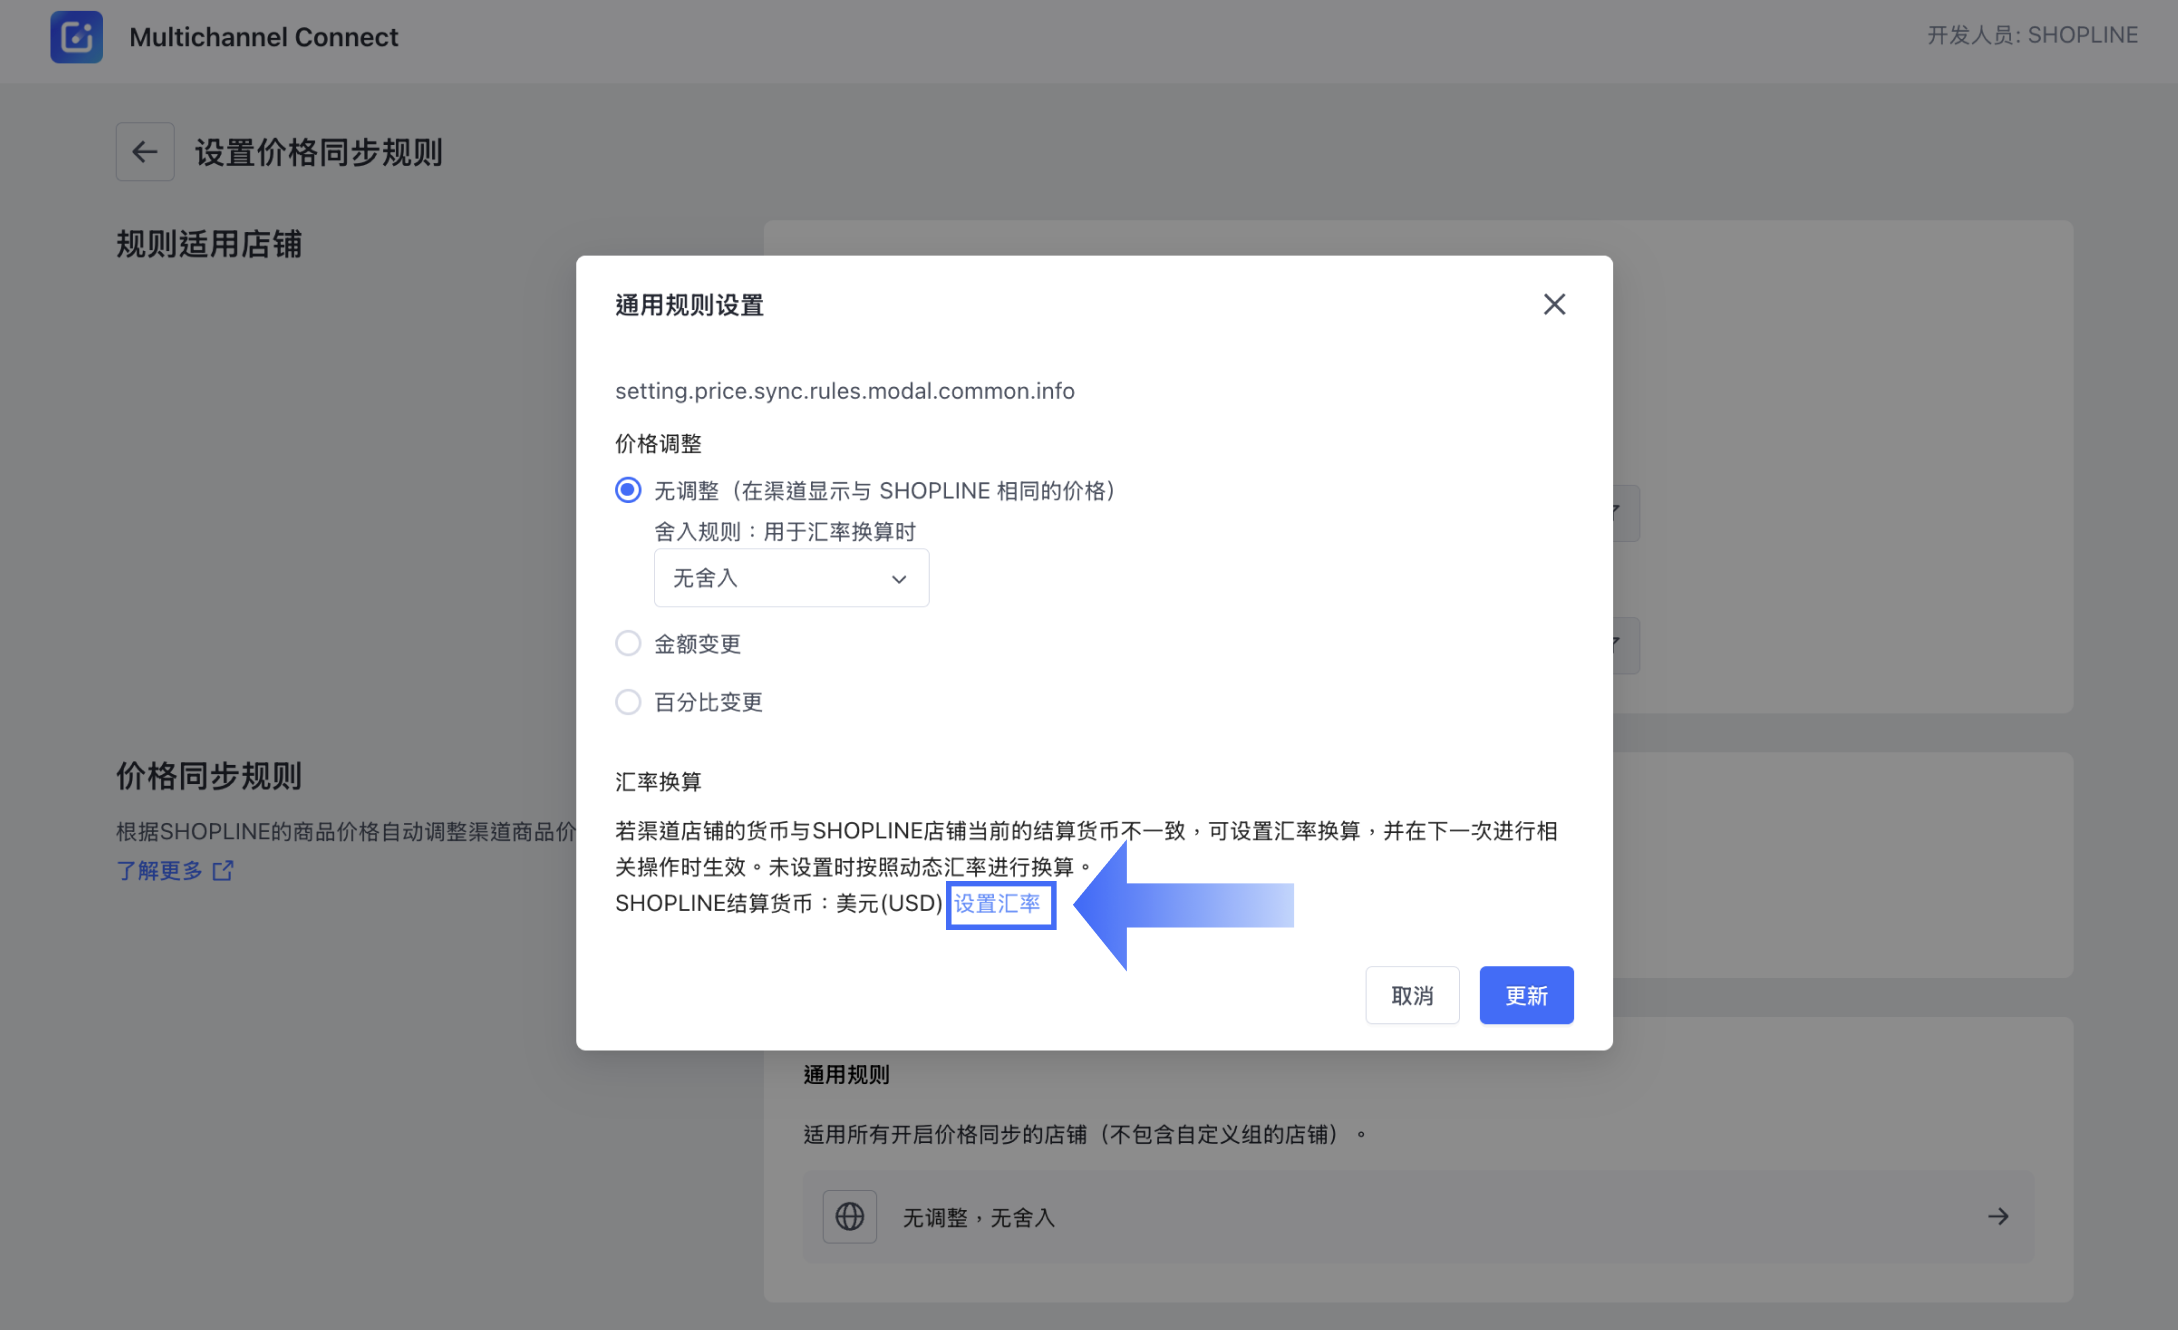Image resolution: width=2178 pixels, height=1330 pixels.
Task: Open the 无舍入 rounding rule dropdown
Action: [x=790, y=578]
